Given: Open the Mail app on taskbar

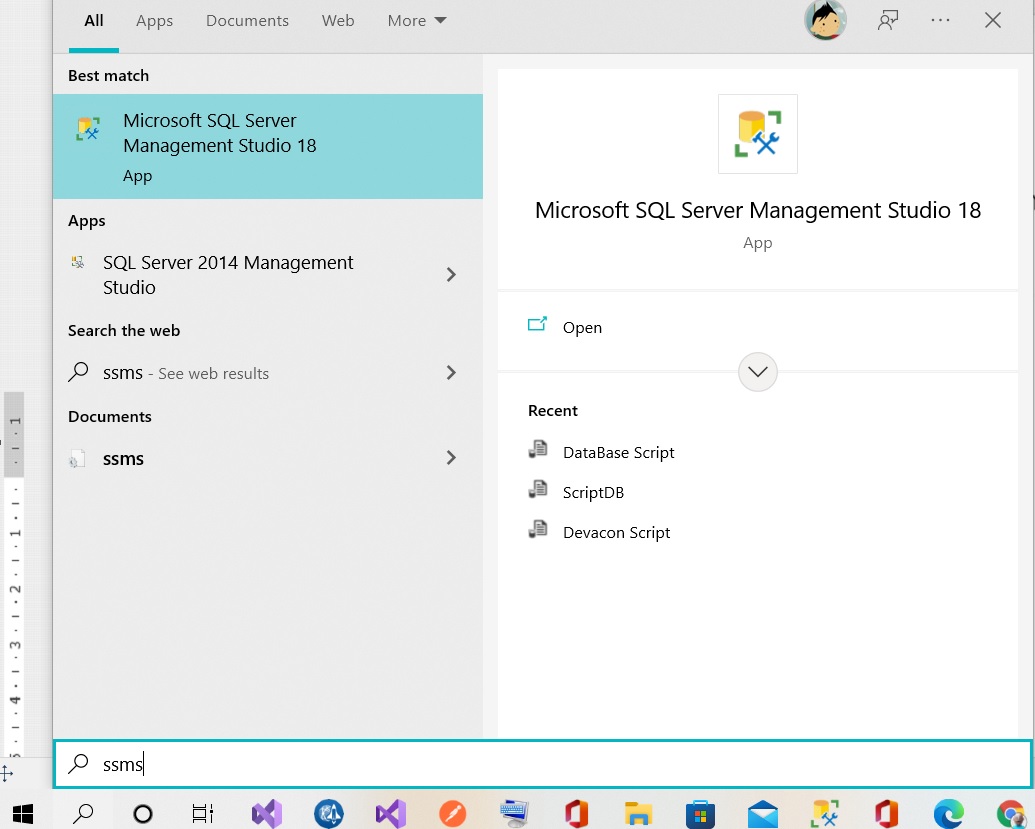Looking at the screenshot, I should [x=762, y=814].
